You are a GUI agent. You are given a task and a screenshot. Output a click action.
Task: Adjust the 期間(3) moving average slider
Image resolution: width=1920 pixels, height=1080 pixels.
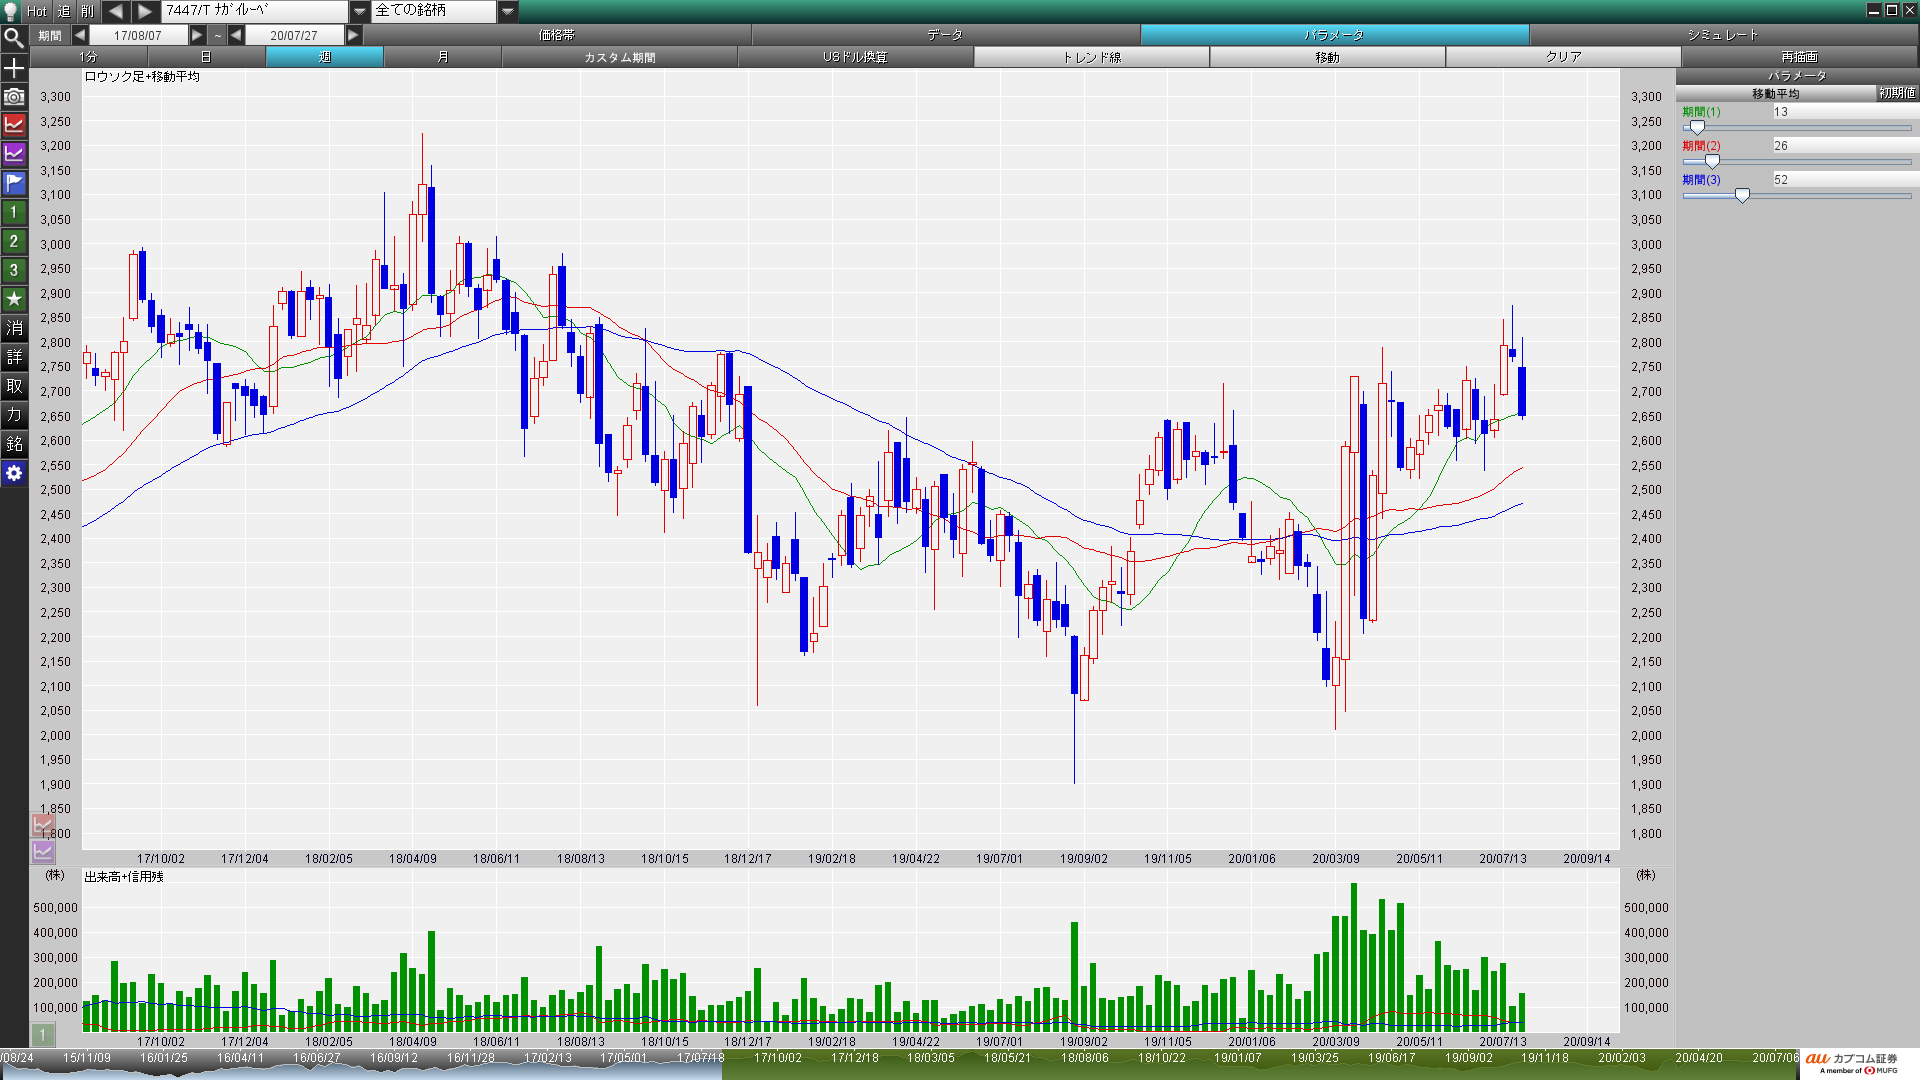click(1742, 196)
